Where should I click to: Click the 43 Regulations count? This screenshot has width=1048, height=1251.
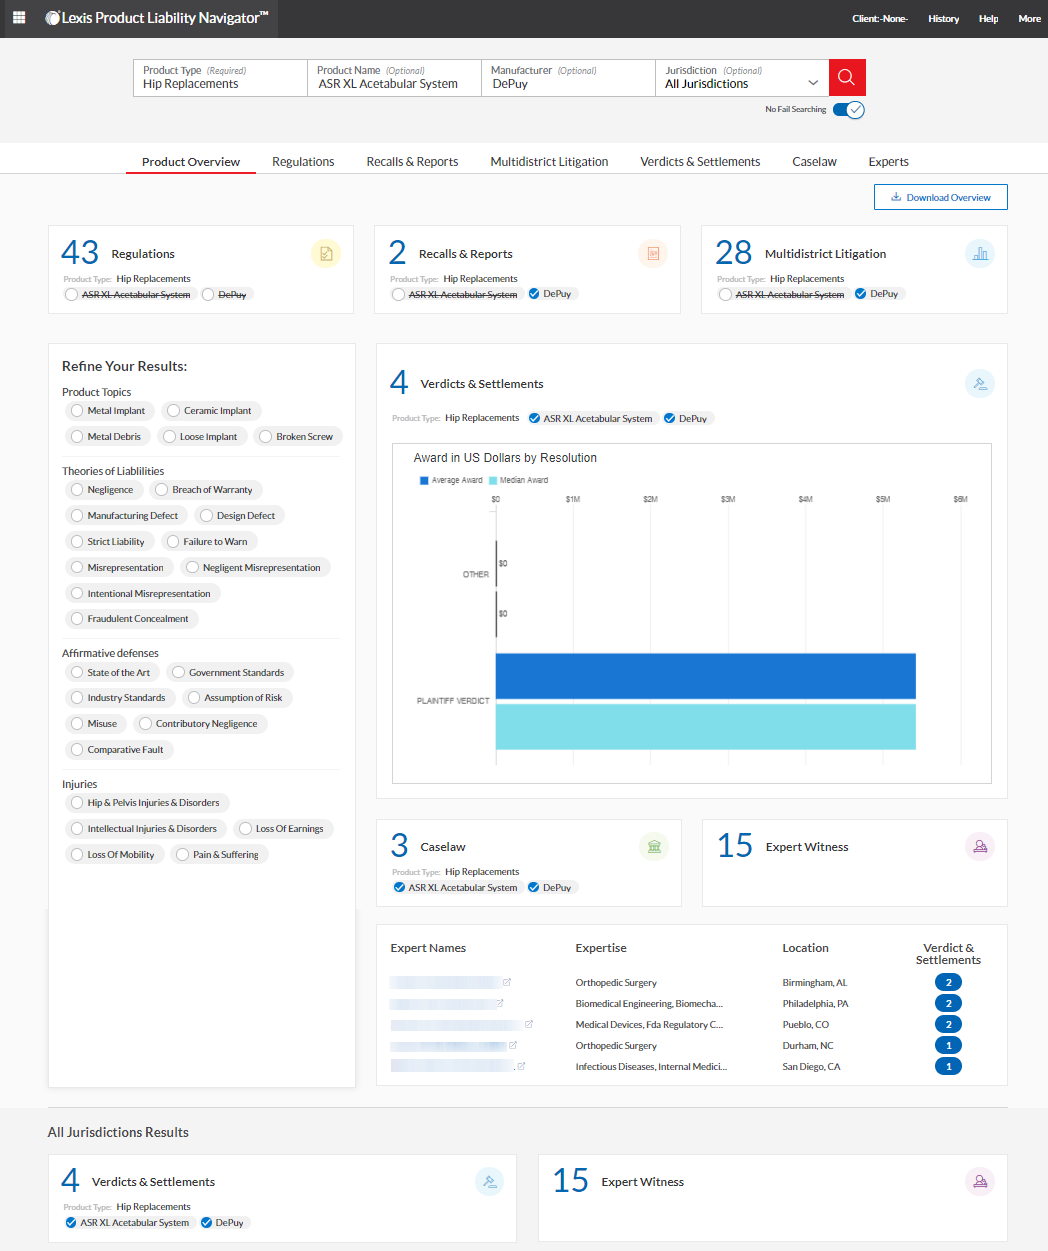(80, 252)
